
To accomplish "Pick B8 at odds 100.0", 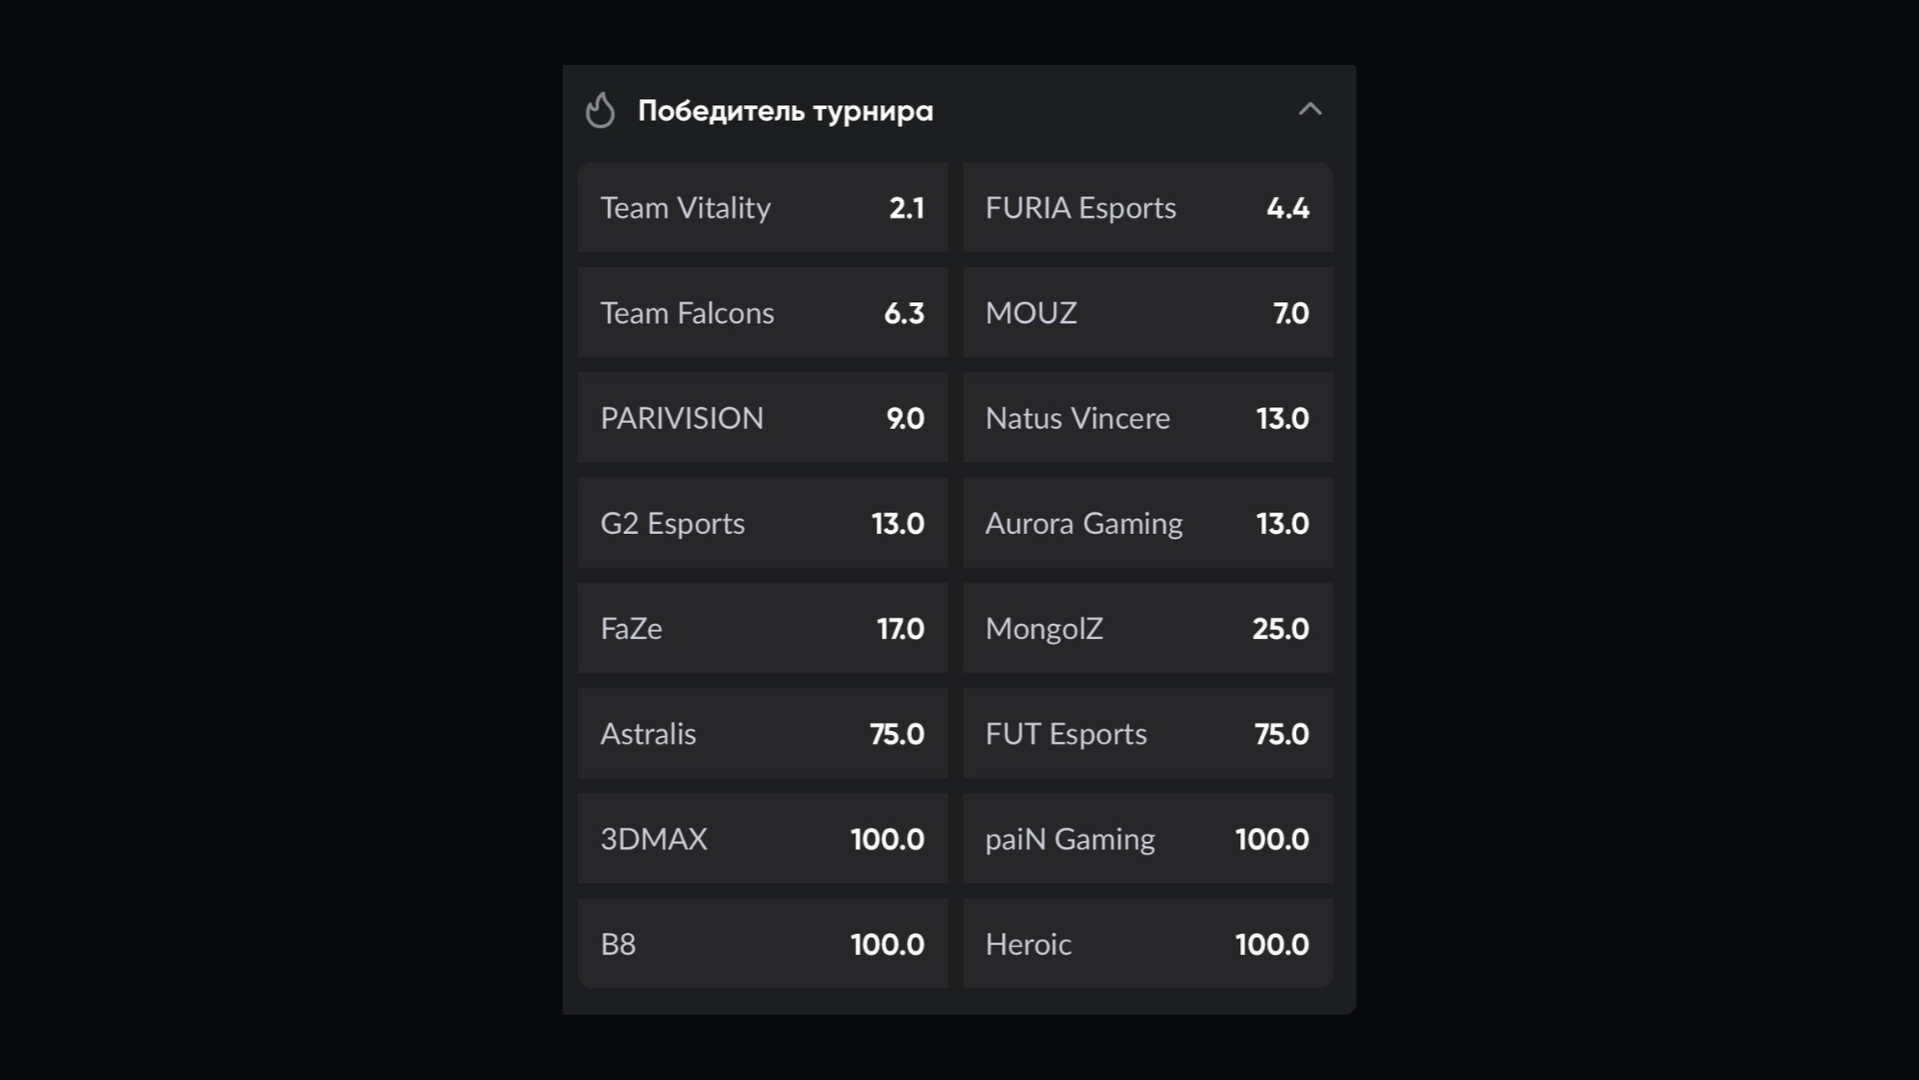I will [x=762, y=943].
